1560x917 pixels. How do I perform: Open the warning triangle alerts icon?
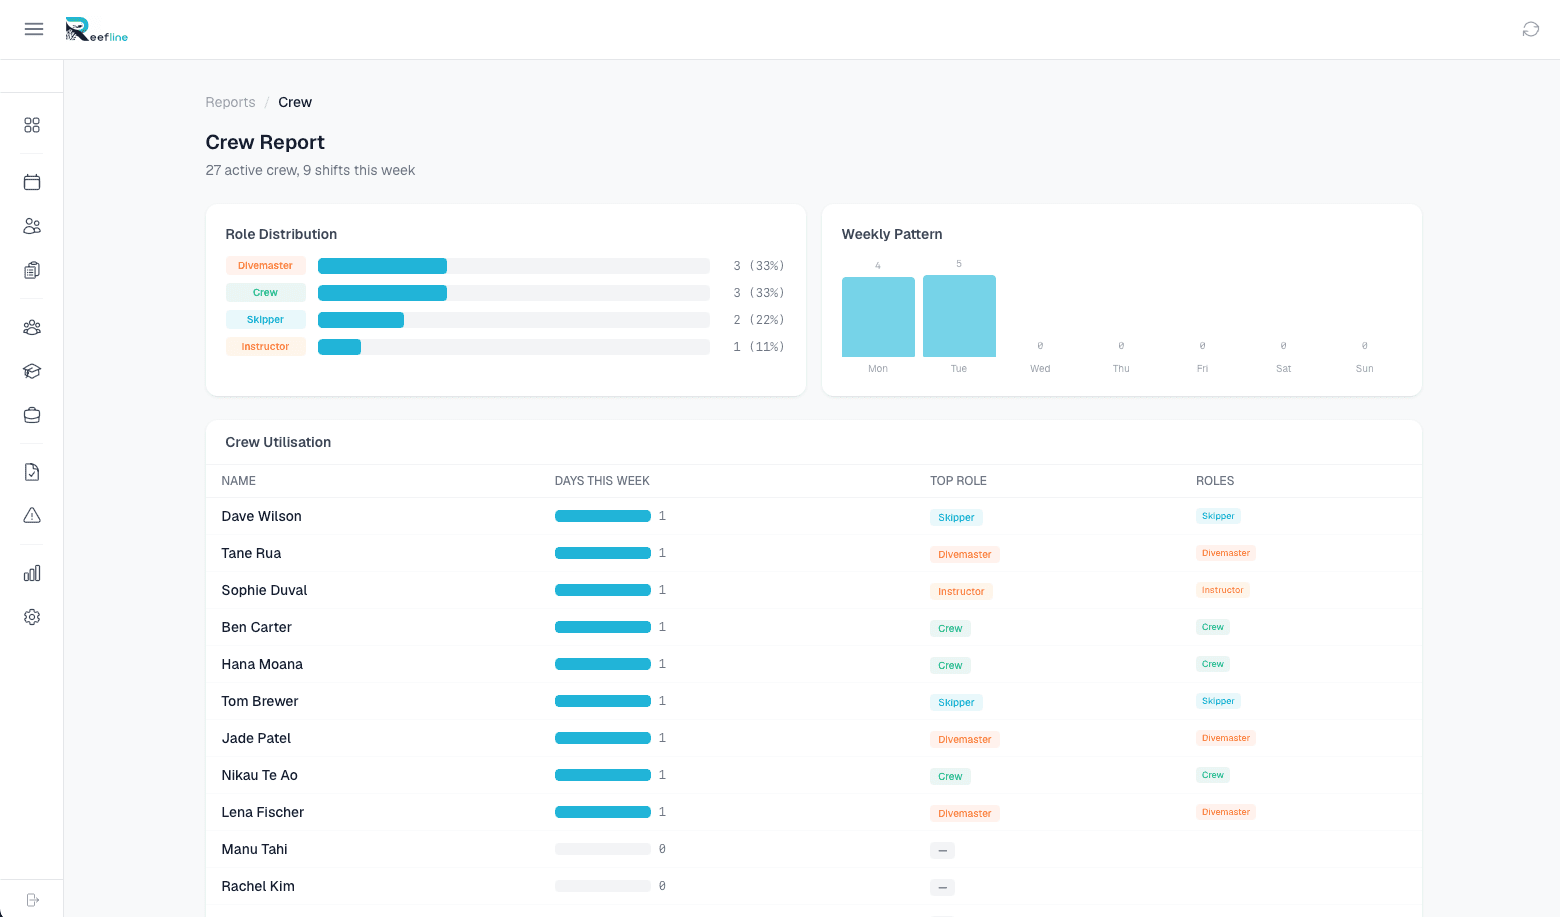32,516
